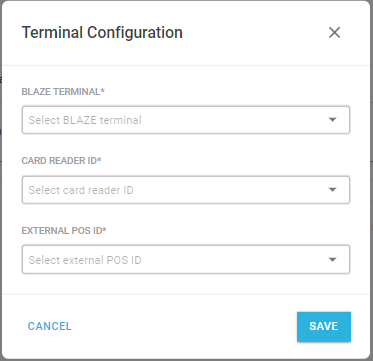Viewport: 373px width, 361px height.
Task: Open the Select card reader ID combo box
Action: pyautogui.click(x=186, y=190)
